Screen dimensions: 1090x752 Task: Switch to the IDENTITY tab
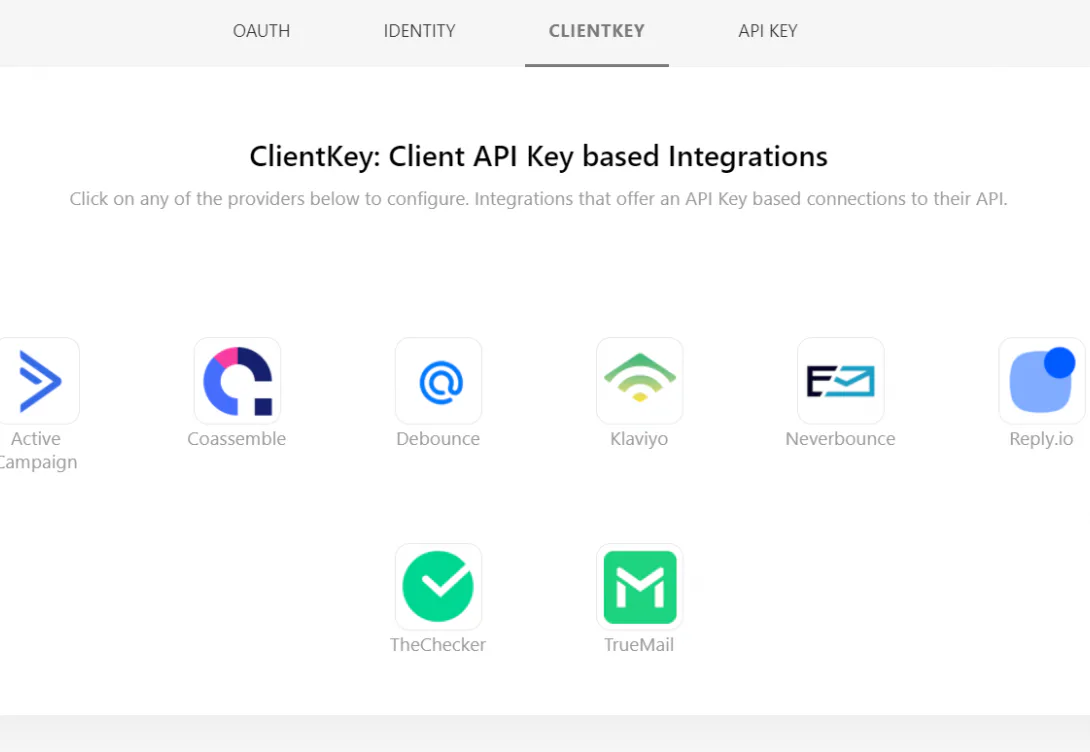(419, 31)
